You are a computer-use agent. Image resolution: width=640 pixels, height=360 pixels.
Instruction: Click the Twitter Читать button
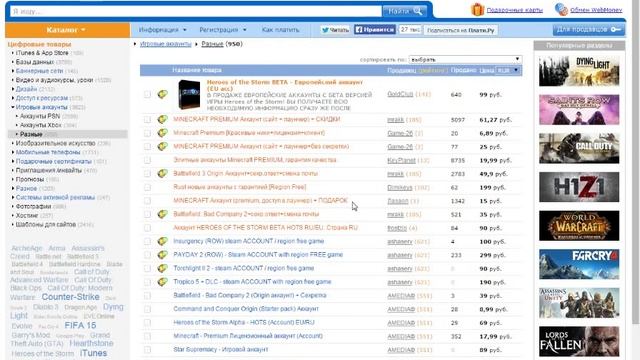click(x=335, y=30)
